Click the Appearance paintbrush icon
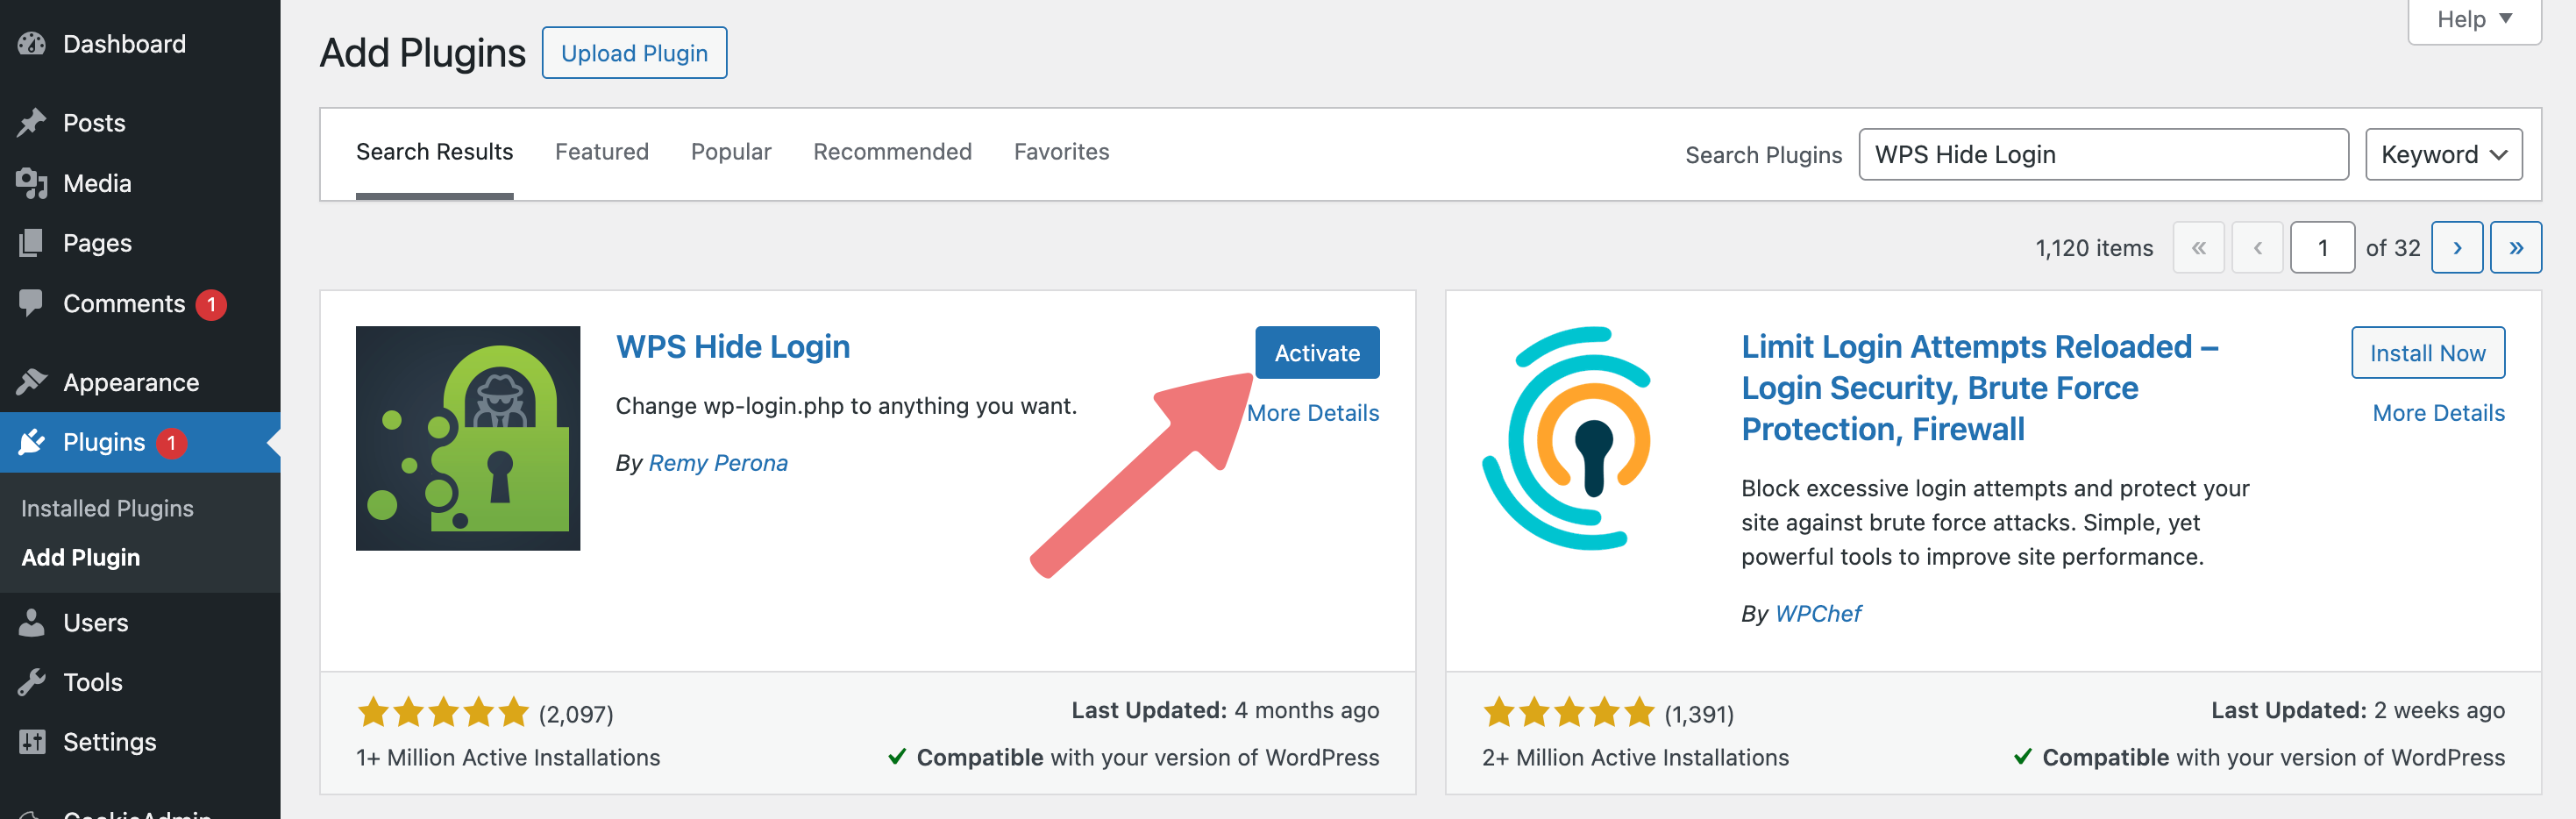Viewport: 2576px width, 819px height. (x=32, y=382)
